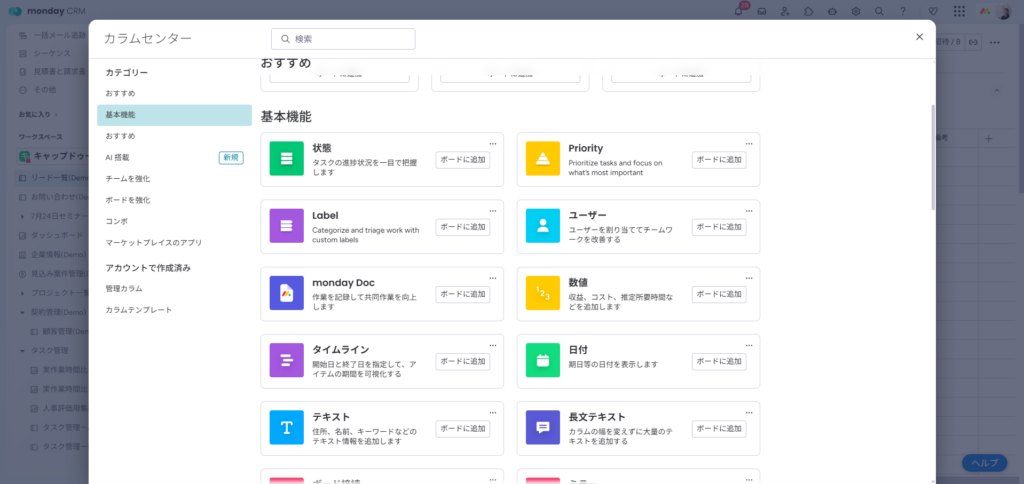Image resolution: width=1024 pixels, height=484 pixels.
Task: Open the AI 搭載 category
Action: pyautogui.click(x=118, y=157)
